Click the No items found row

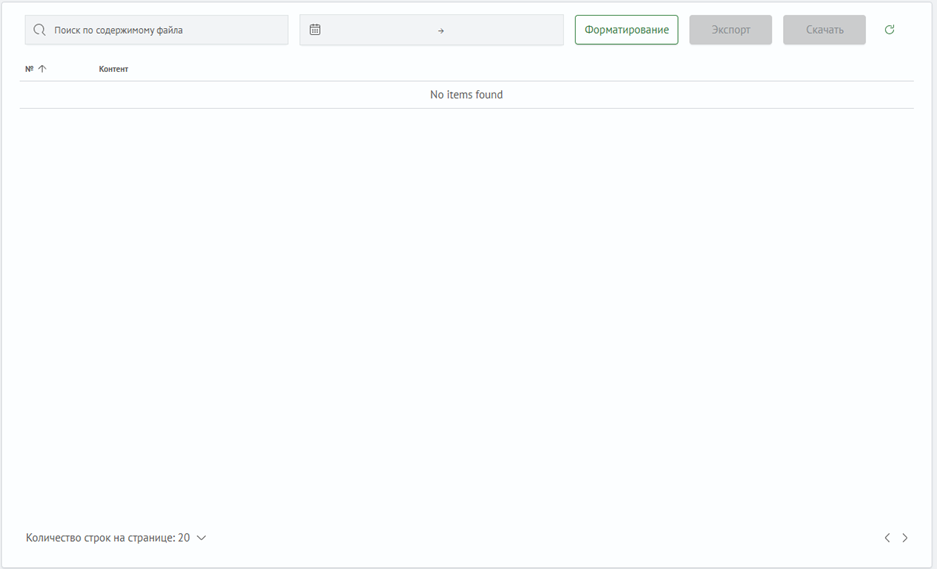(x=466, y=95)
